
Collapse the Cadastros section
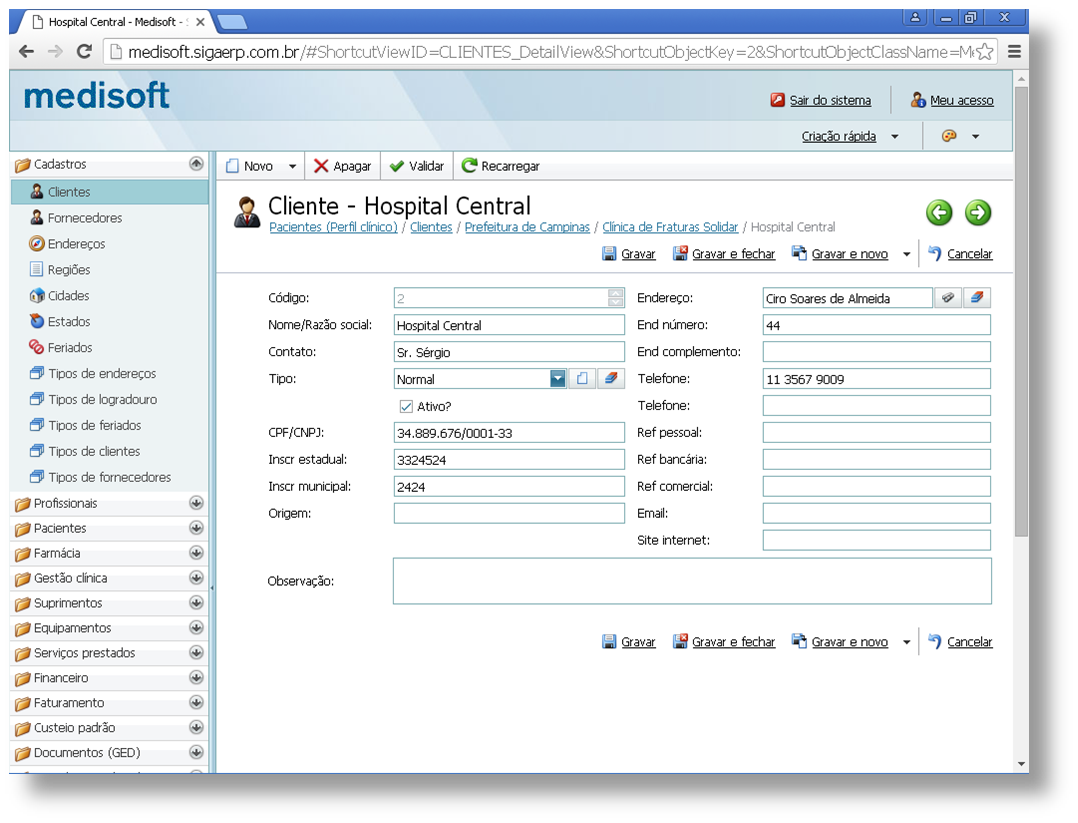[x=196, y=164]
